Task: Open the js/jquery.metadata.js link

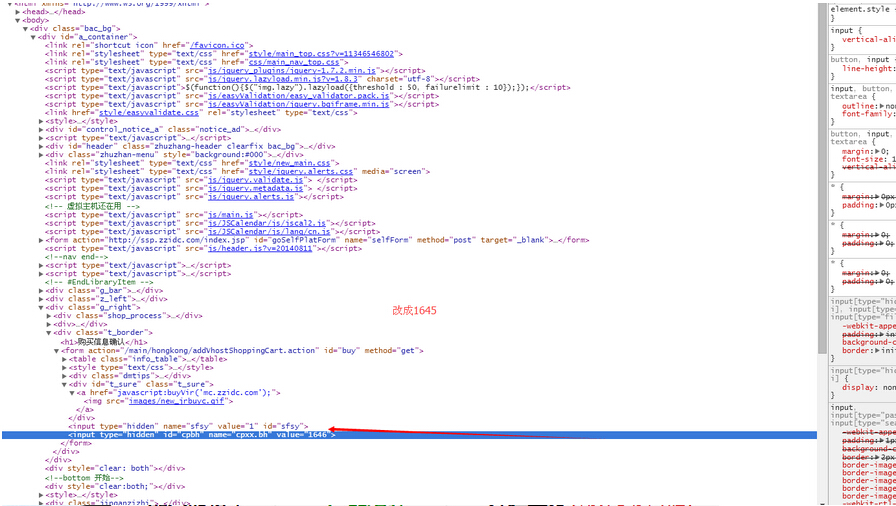Action: [x=255, y=188]
